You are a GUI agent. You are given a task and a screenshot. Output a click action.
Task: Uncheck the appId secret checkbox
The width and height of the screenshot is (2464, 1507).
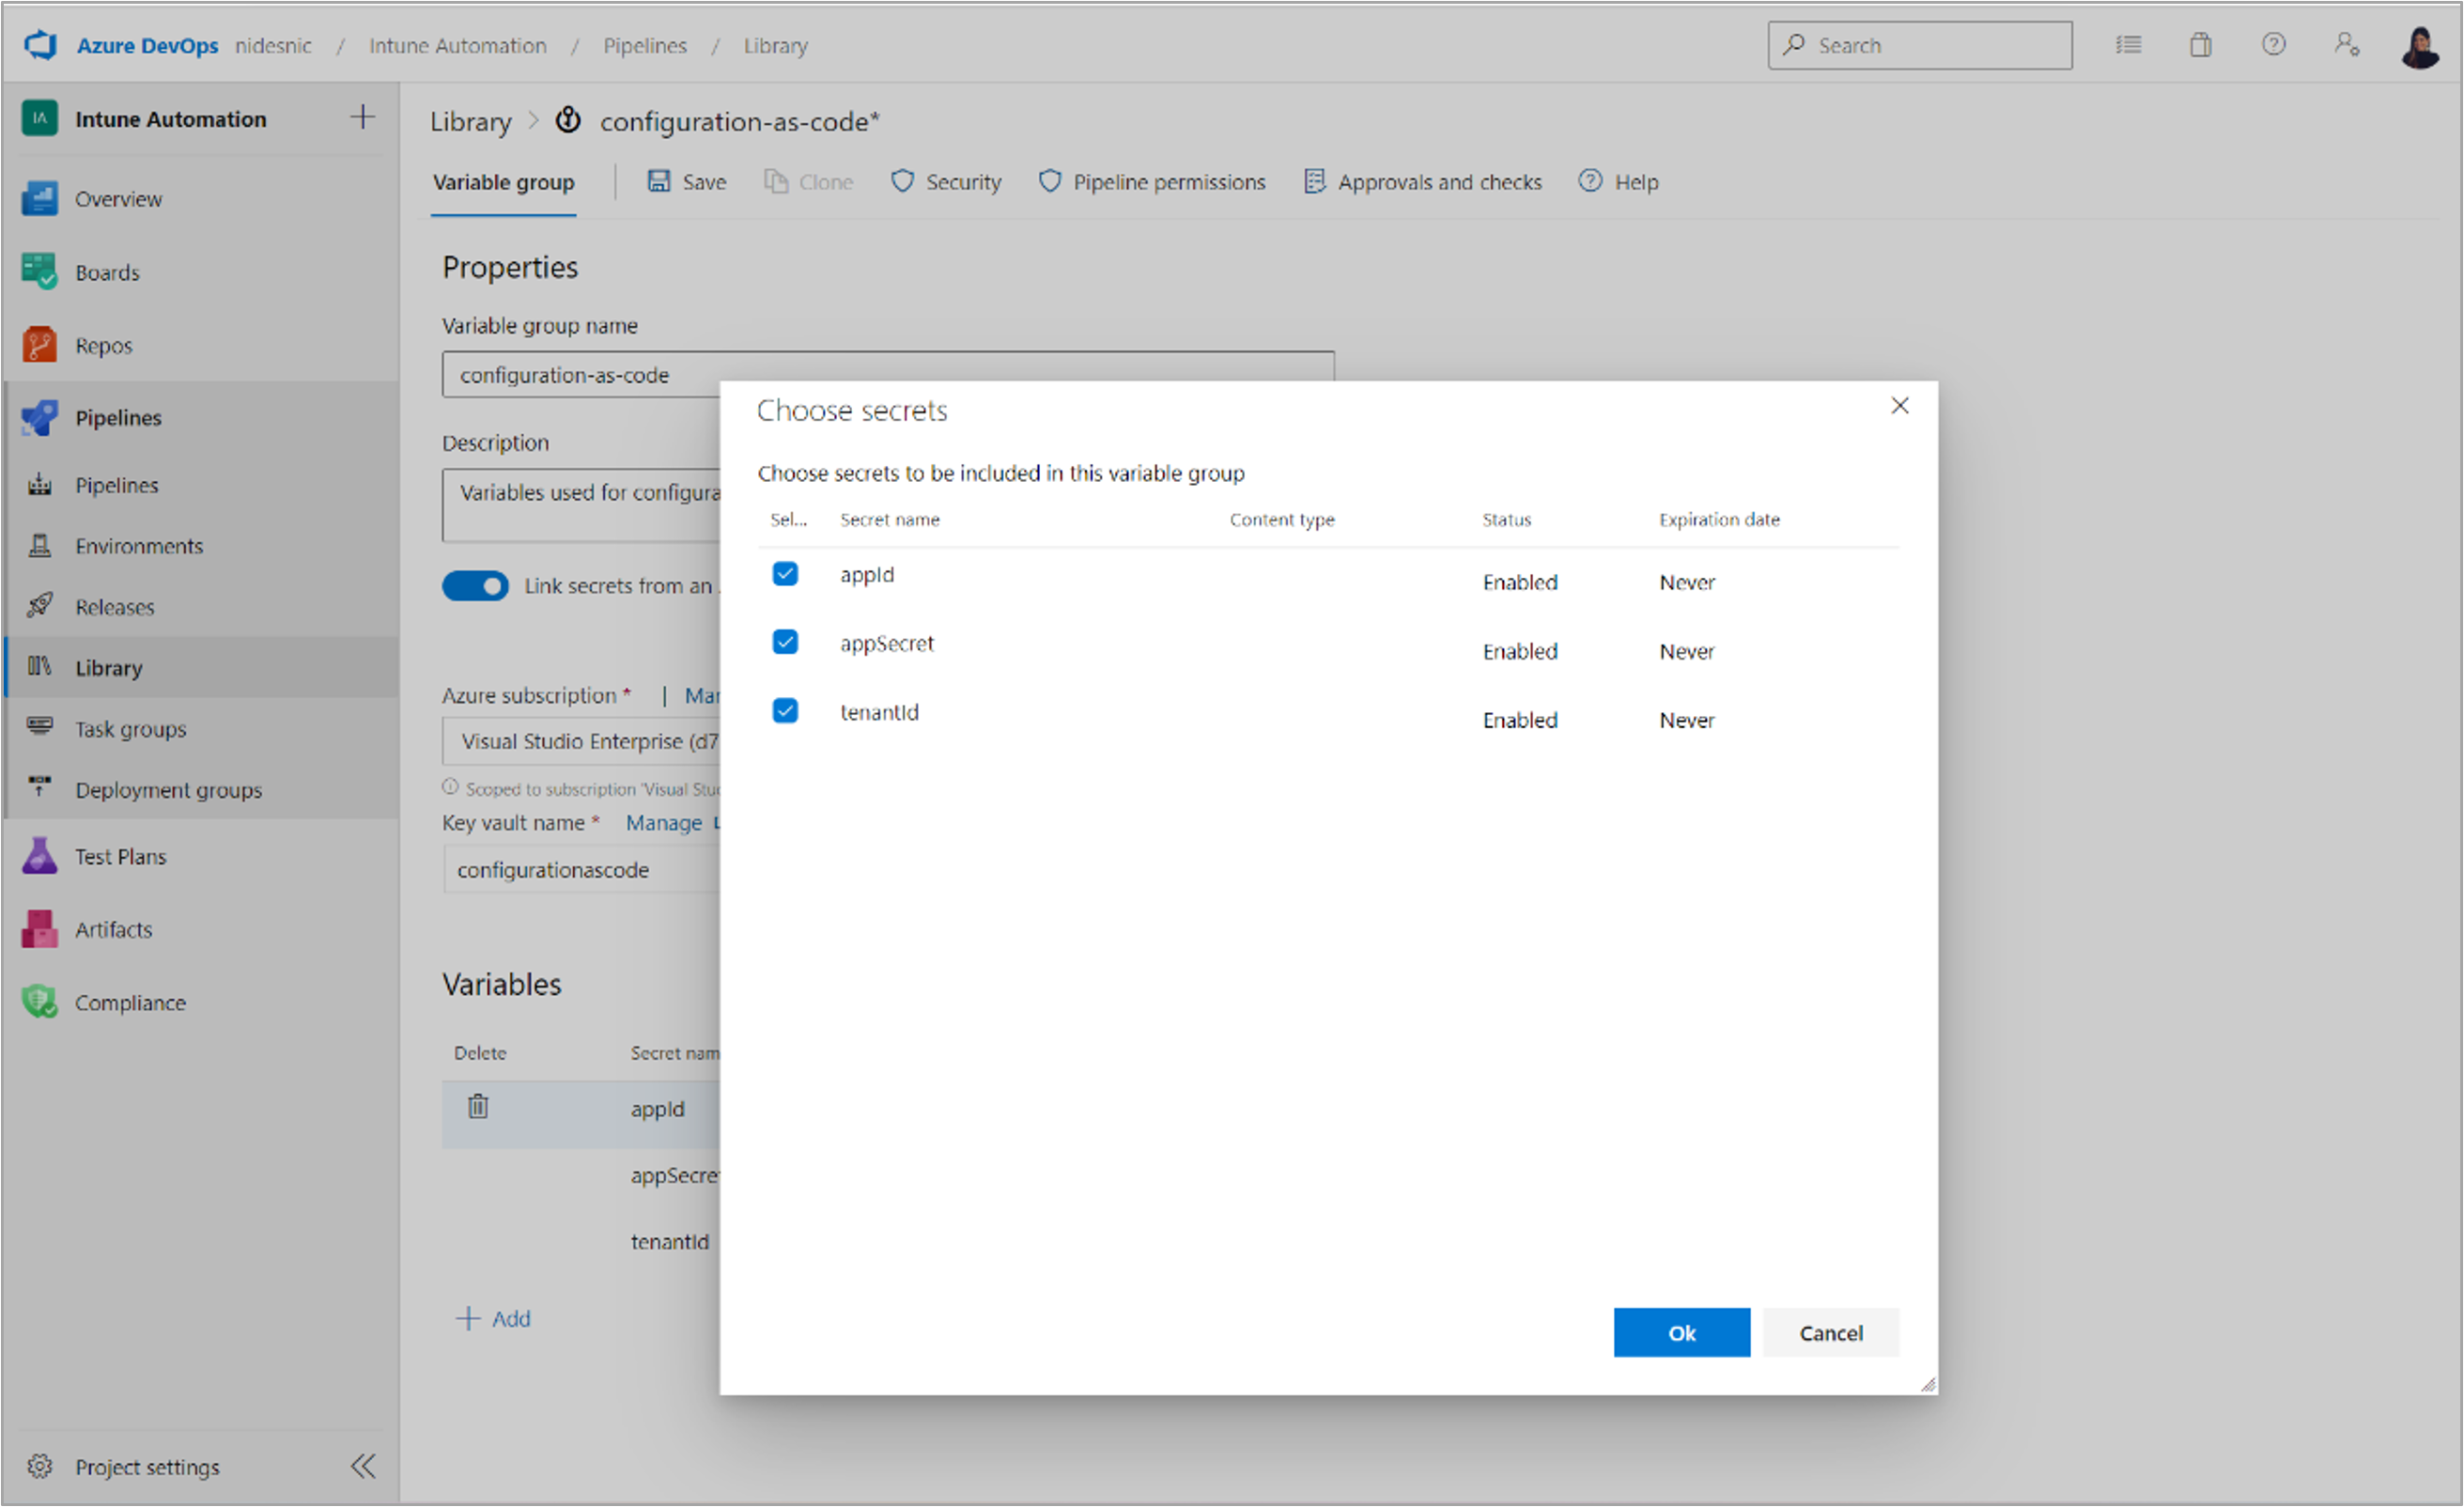coord(785,574)
